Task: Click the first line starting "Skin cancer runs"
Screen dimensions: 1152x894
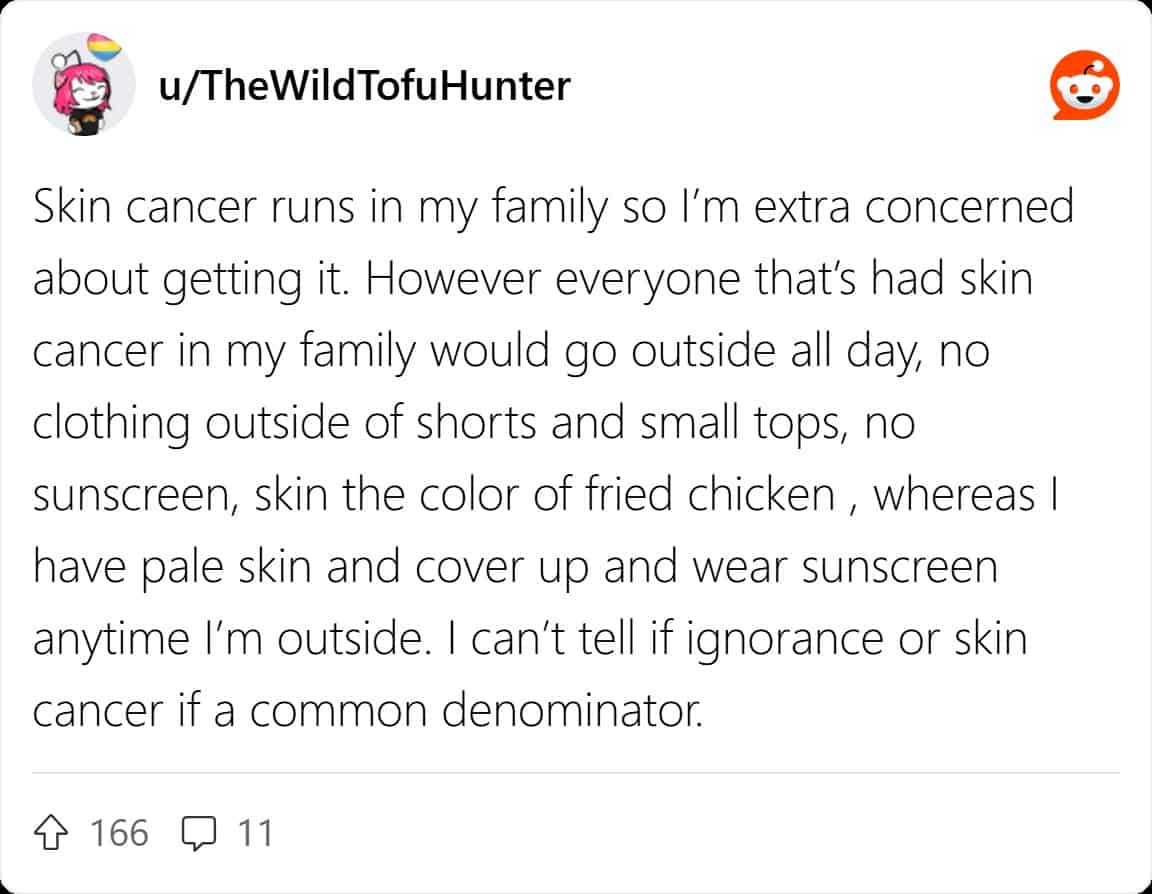Action: click(553, 208)
